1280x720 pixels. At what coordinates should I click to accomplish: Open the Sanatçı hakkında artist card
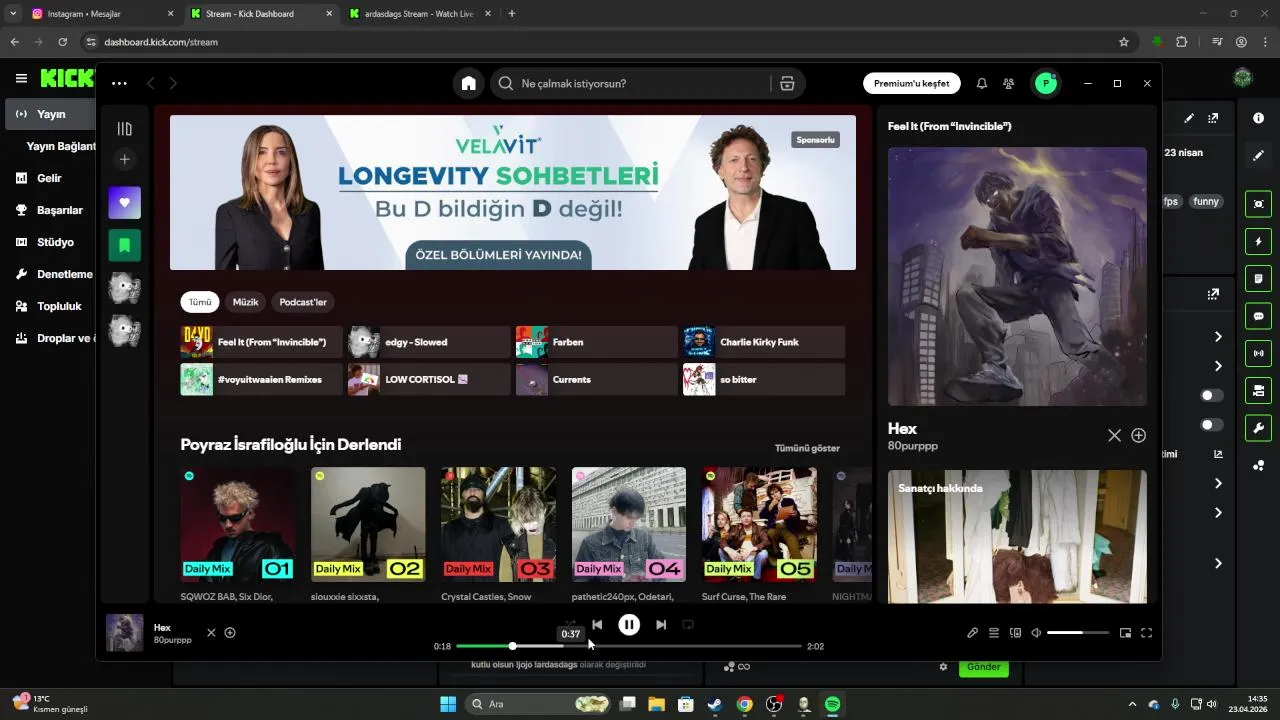tap(1017, 537)
